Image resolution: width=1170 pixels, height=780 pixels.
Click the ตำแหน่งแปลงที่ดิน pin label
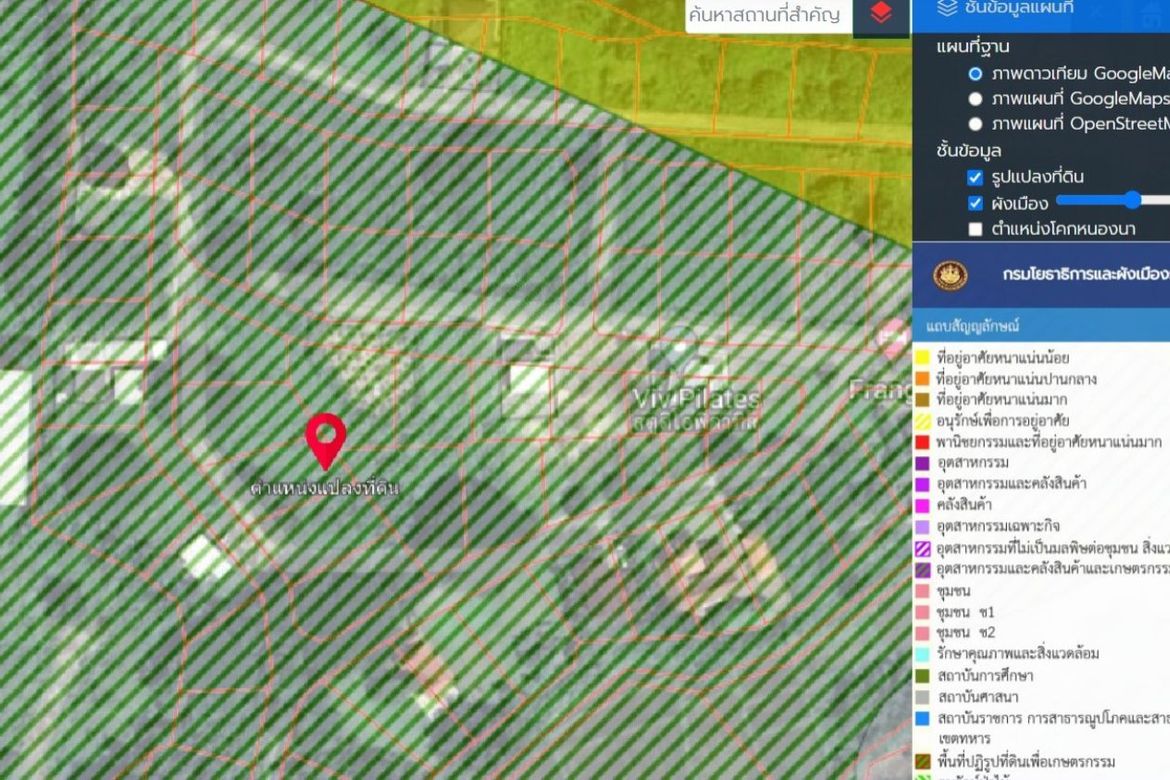pos(325,488)
